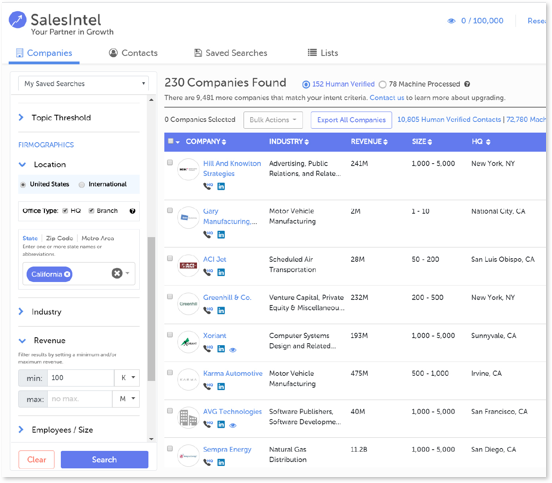Switch to the Saved Searches tab
Viewport: 552px width, 483px height.
click(x=231, y=53)
